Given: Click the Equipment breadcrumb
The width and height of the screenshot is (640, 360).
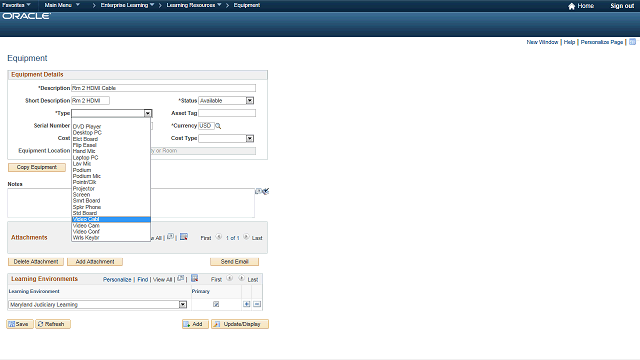Looking at the screenshot, I should point(247,5).
